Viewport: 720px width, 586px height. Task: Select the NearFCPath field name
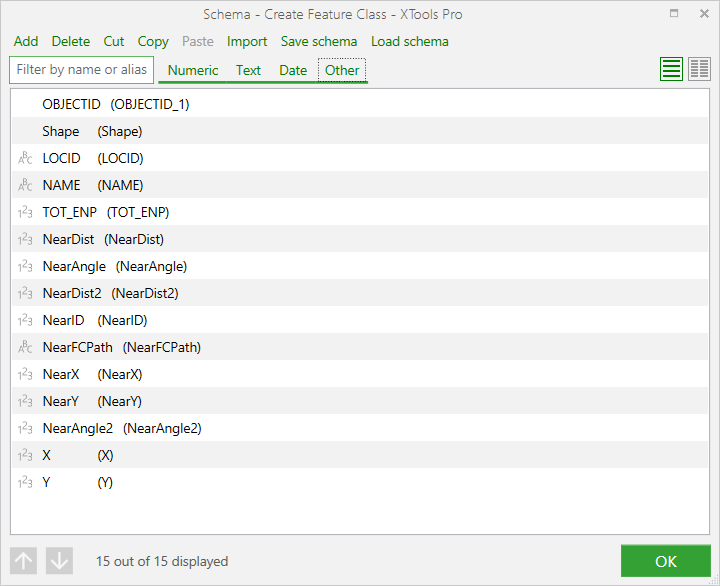tap(78, 347)
